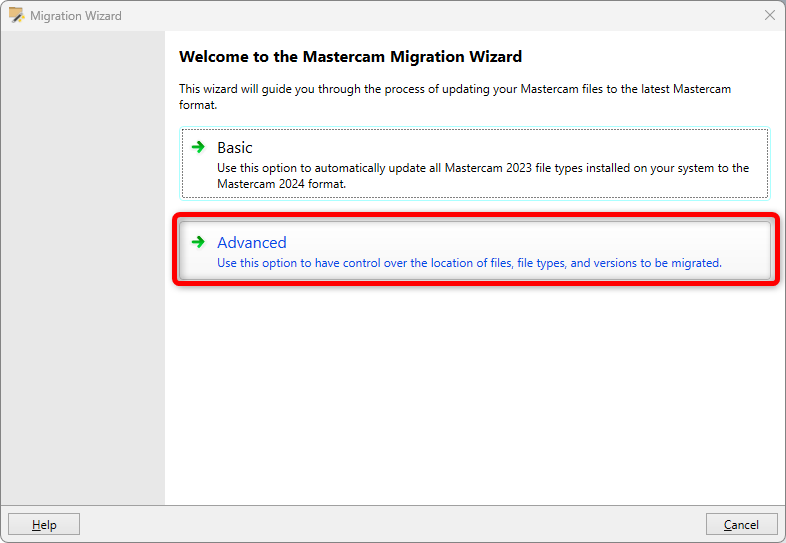Cancel the Migration Wizard

[741, 524]
